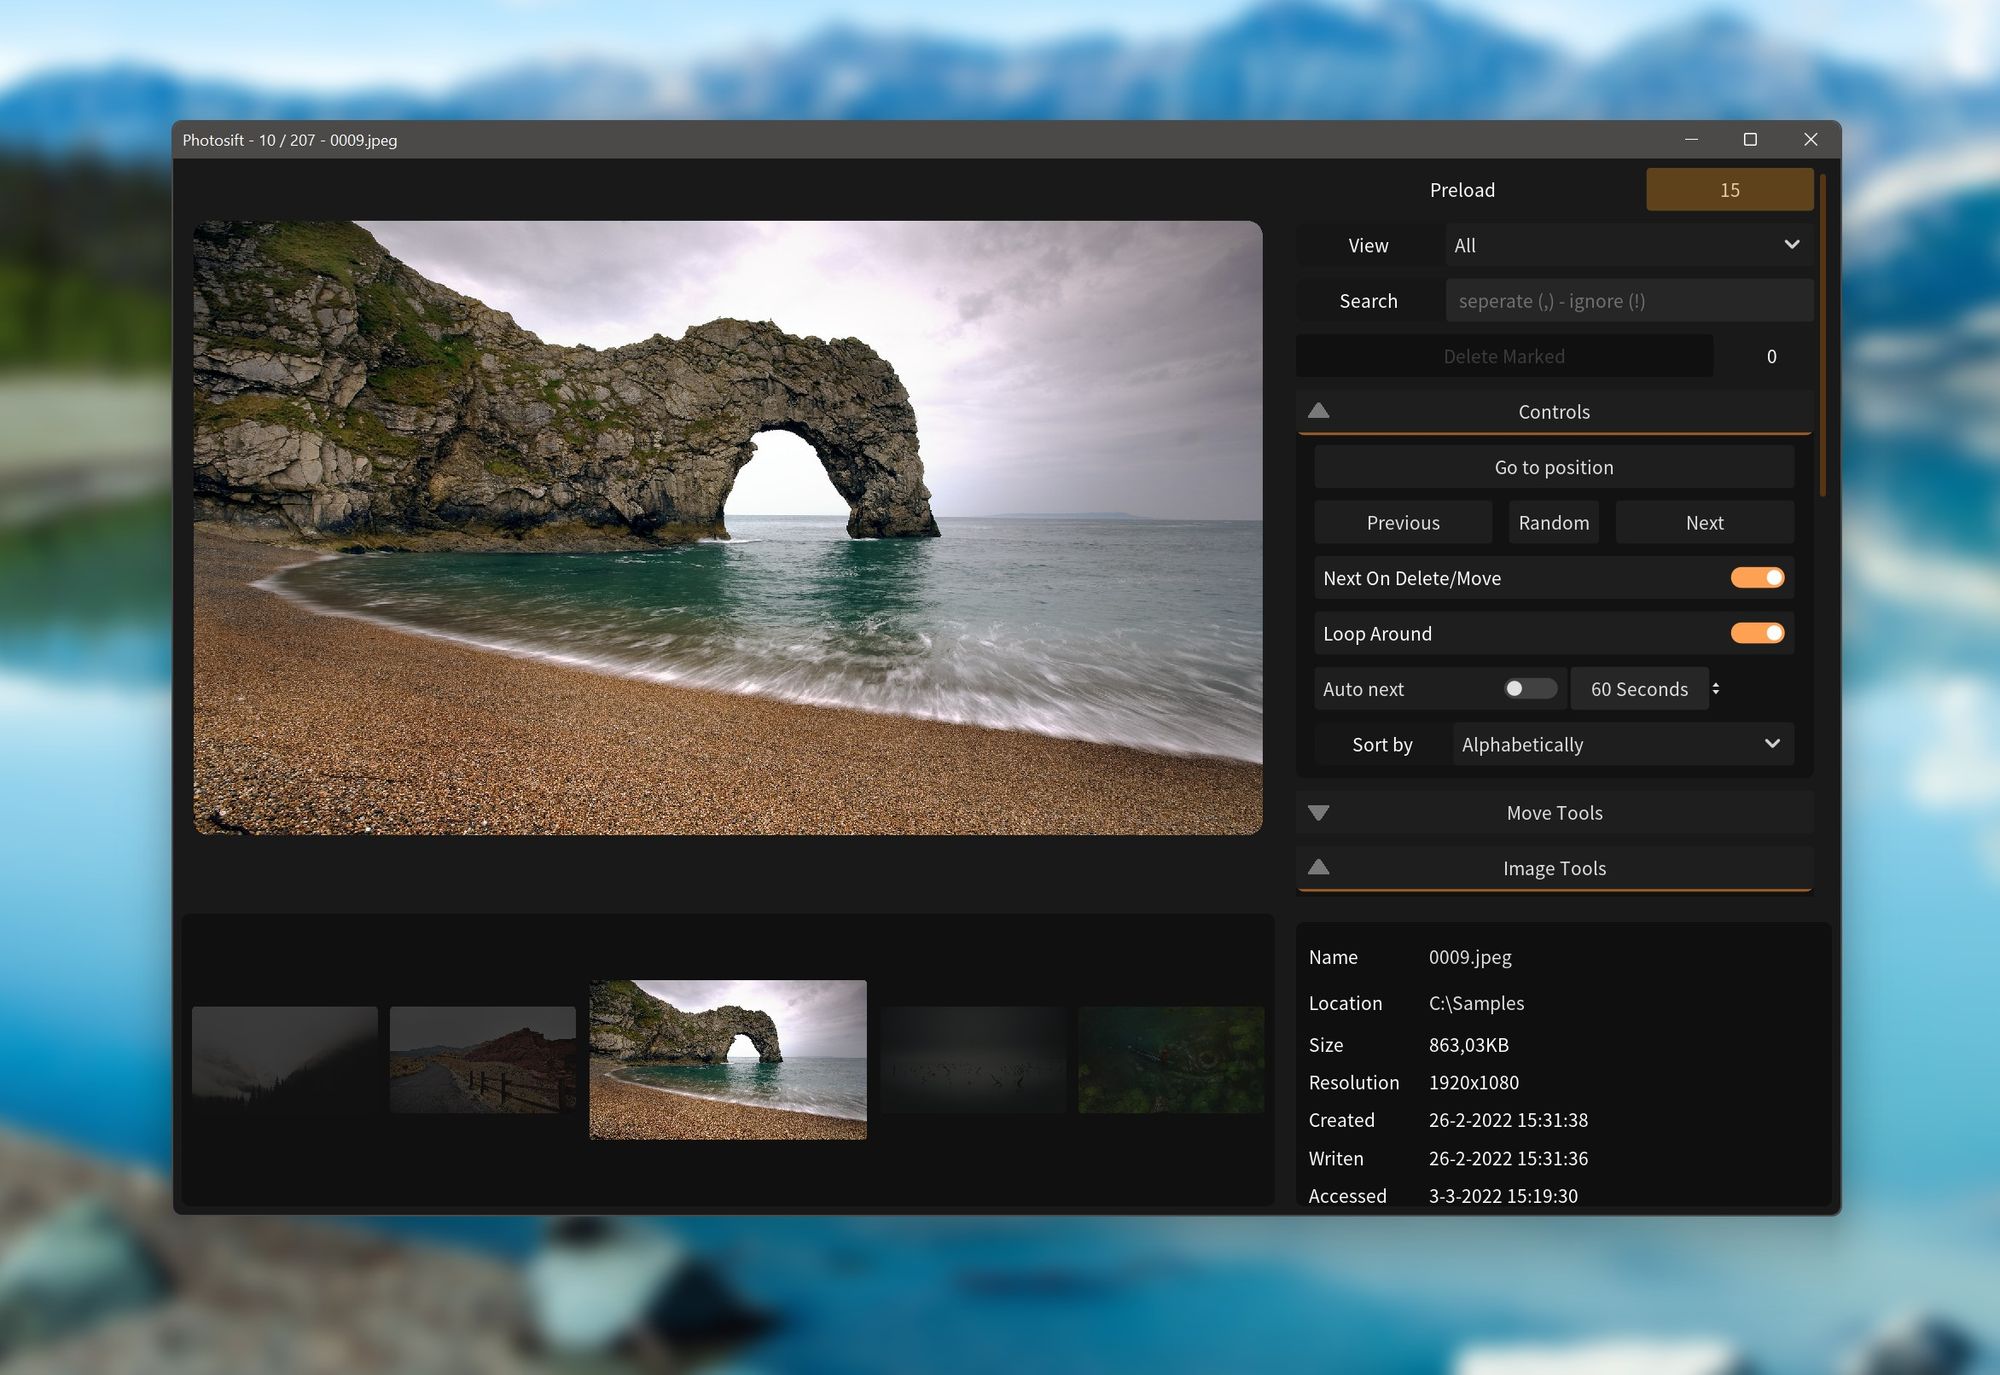
Task: Expand the Move Tools section triangle
Action: coord(1318,813)
